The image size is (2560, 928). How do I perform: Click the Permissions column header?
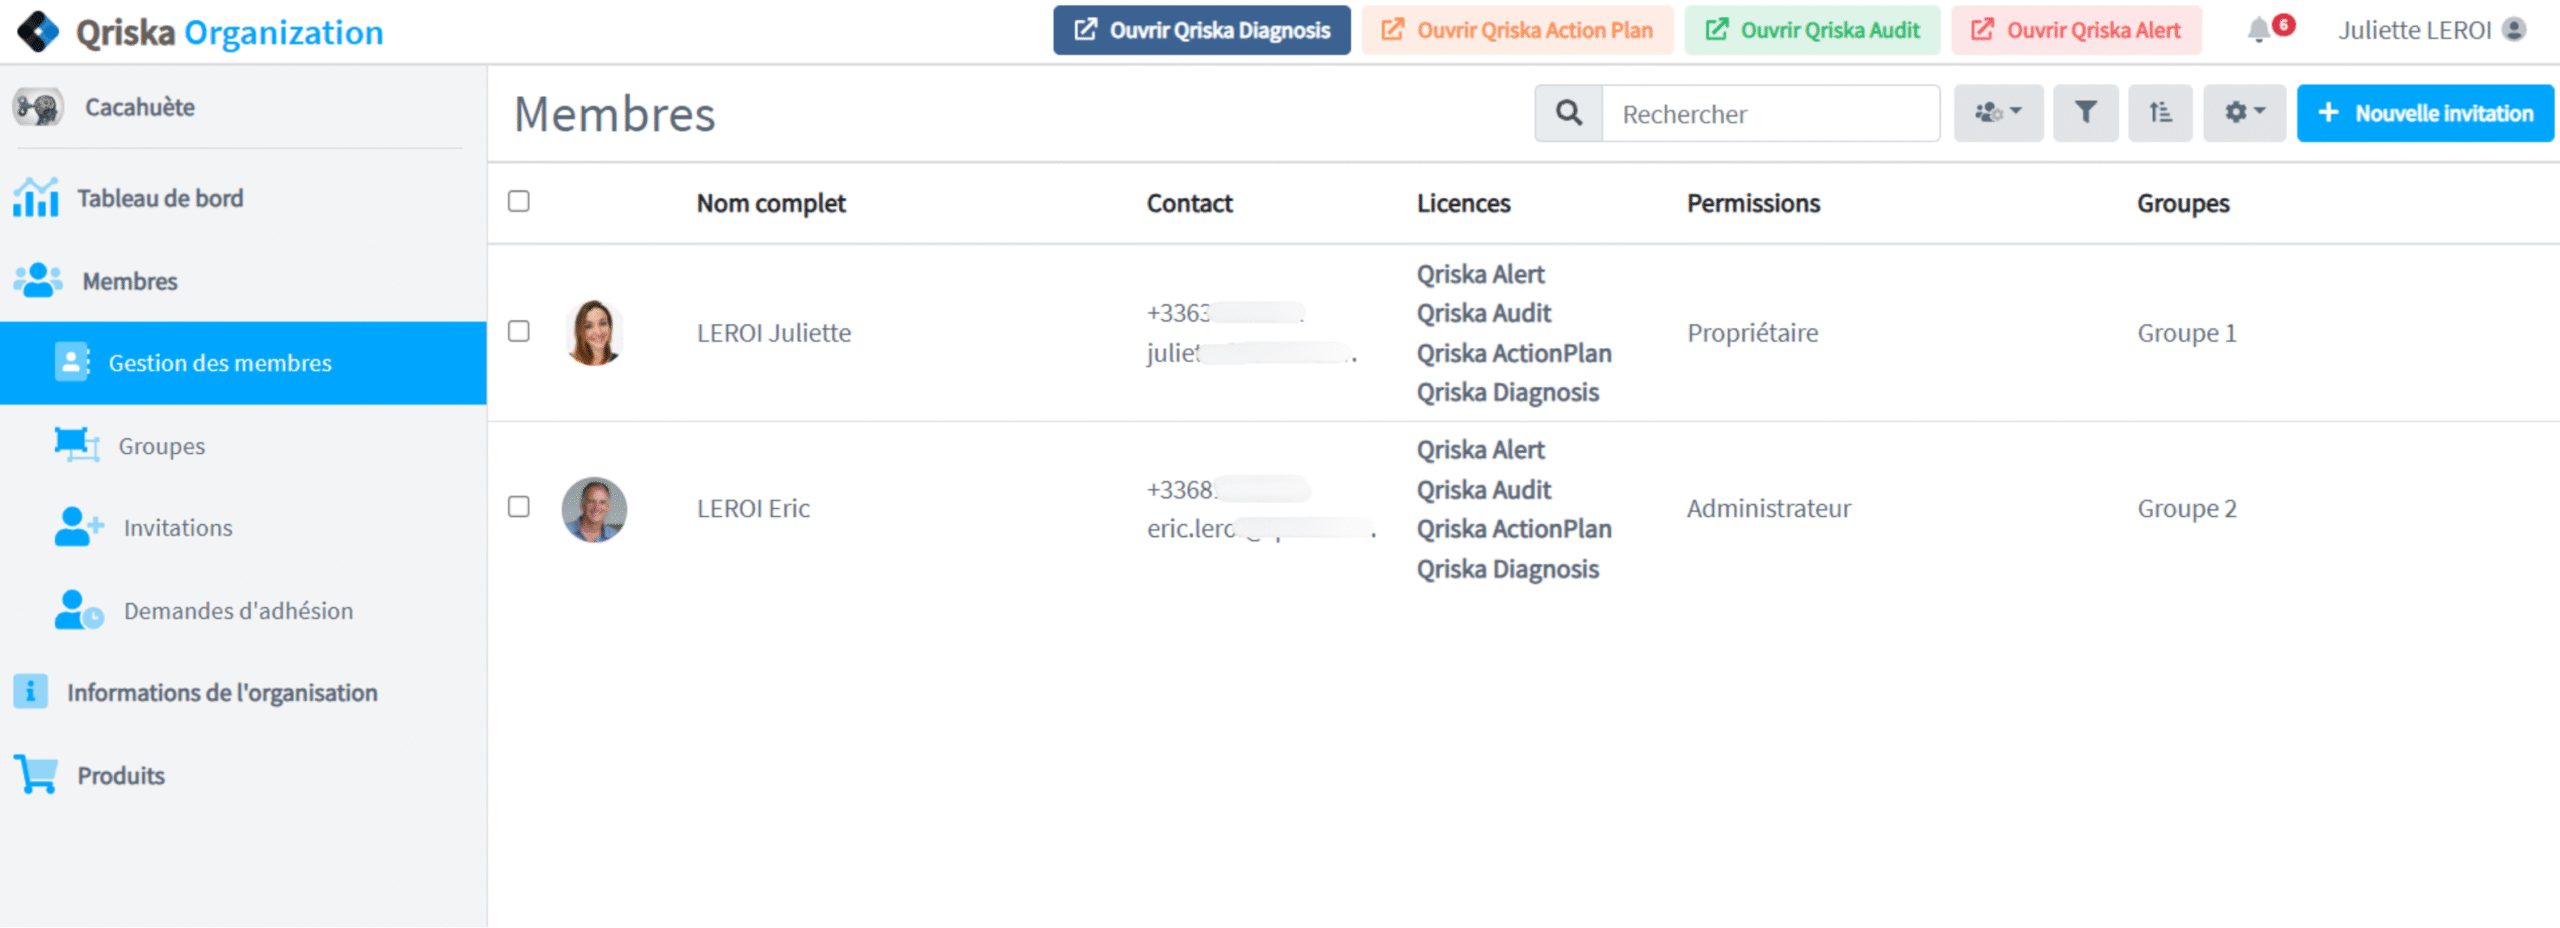tap(1753, 203)
